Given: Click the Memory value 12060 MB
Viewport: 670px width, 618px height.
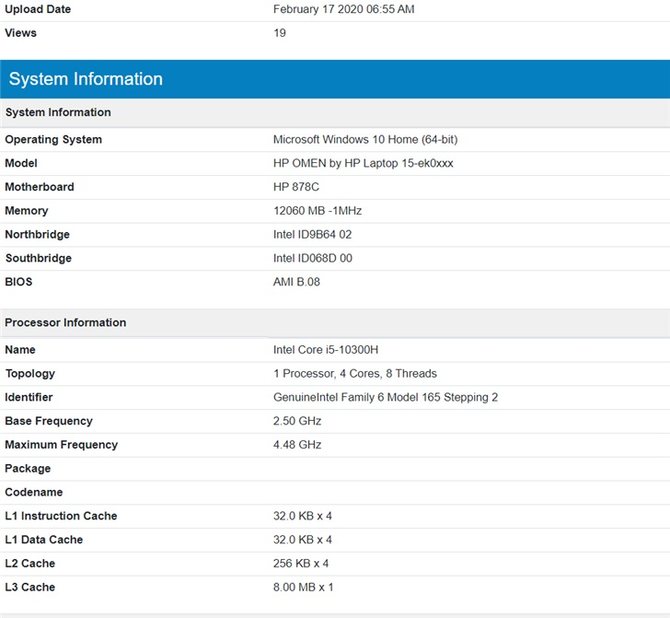Looking at the screenshot, I should pyautogui.click(x=317, y=211).
